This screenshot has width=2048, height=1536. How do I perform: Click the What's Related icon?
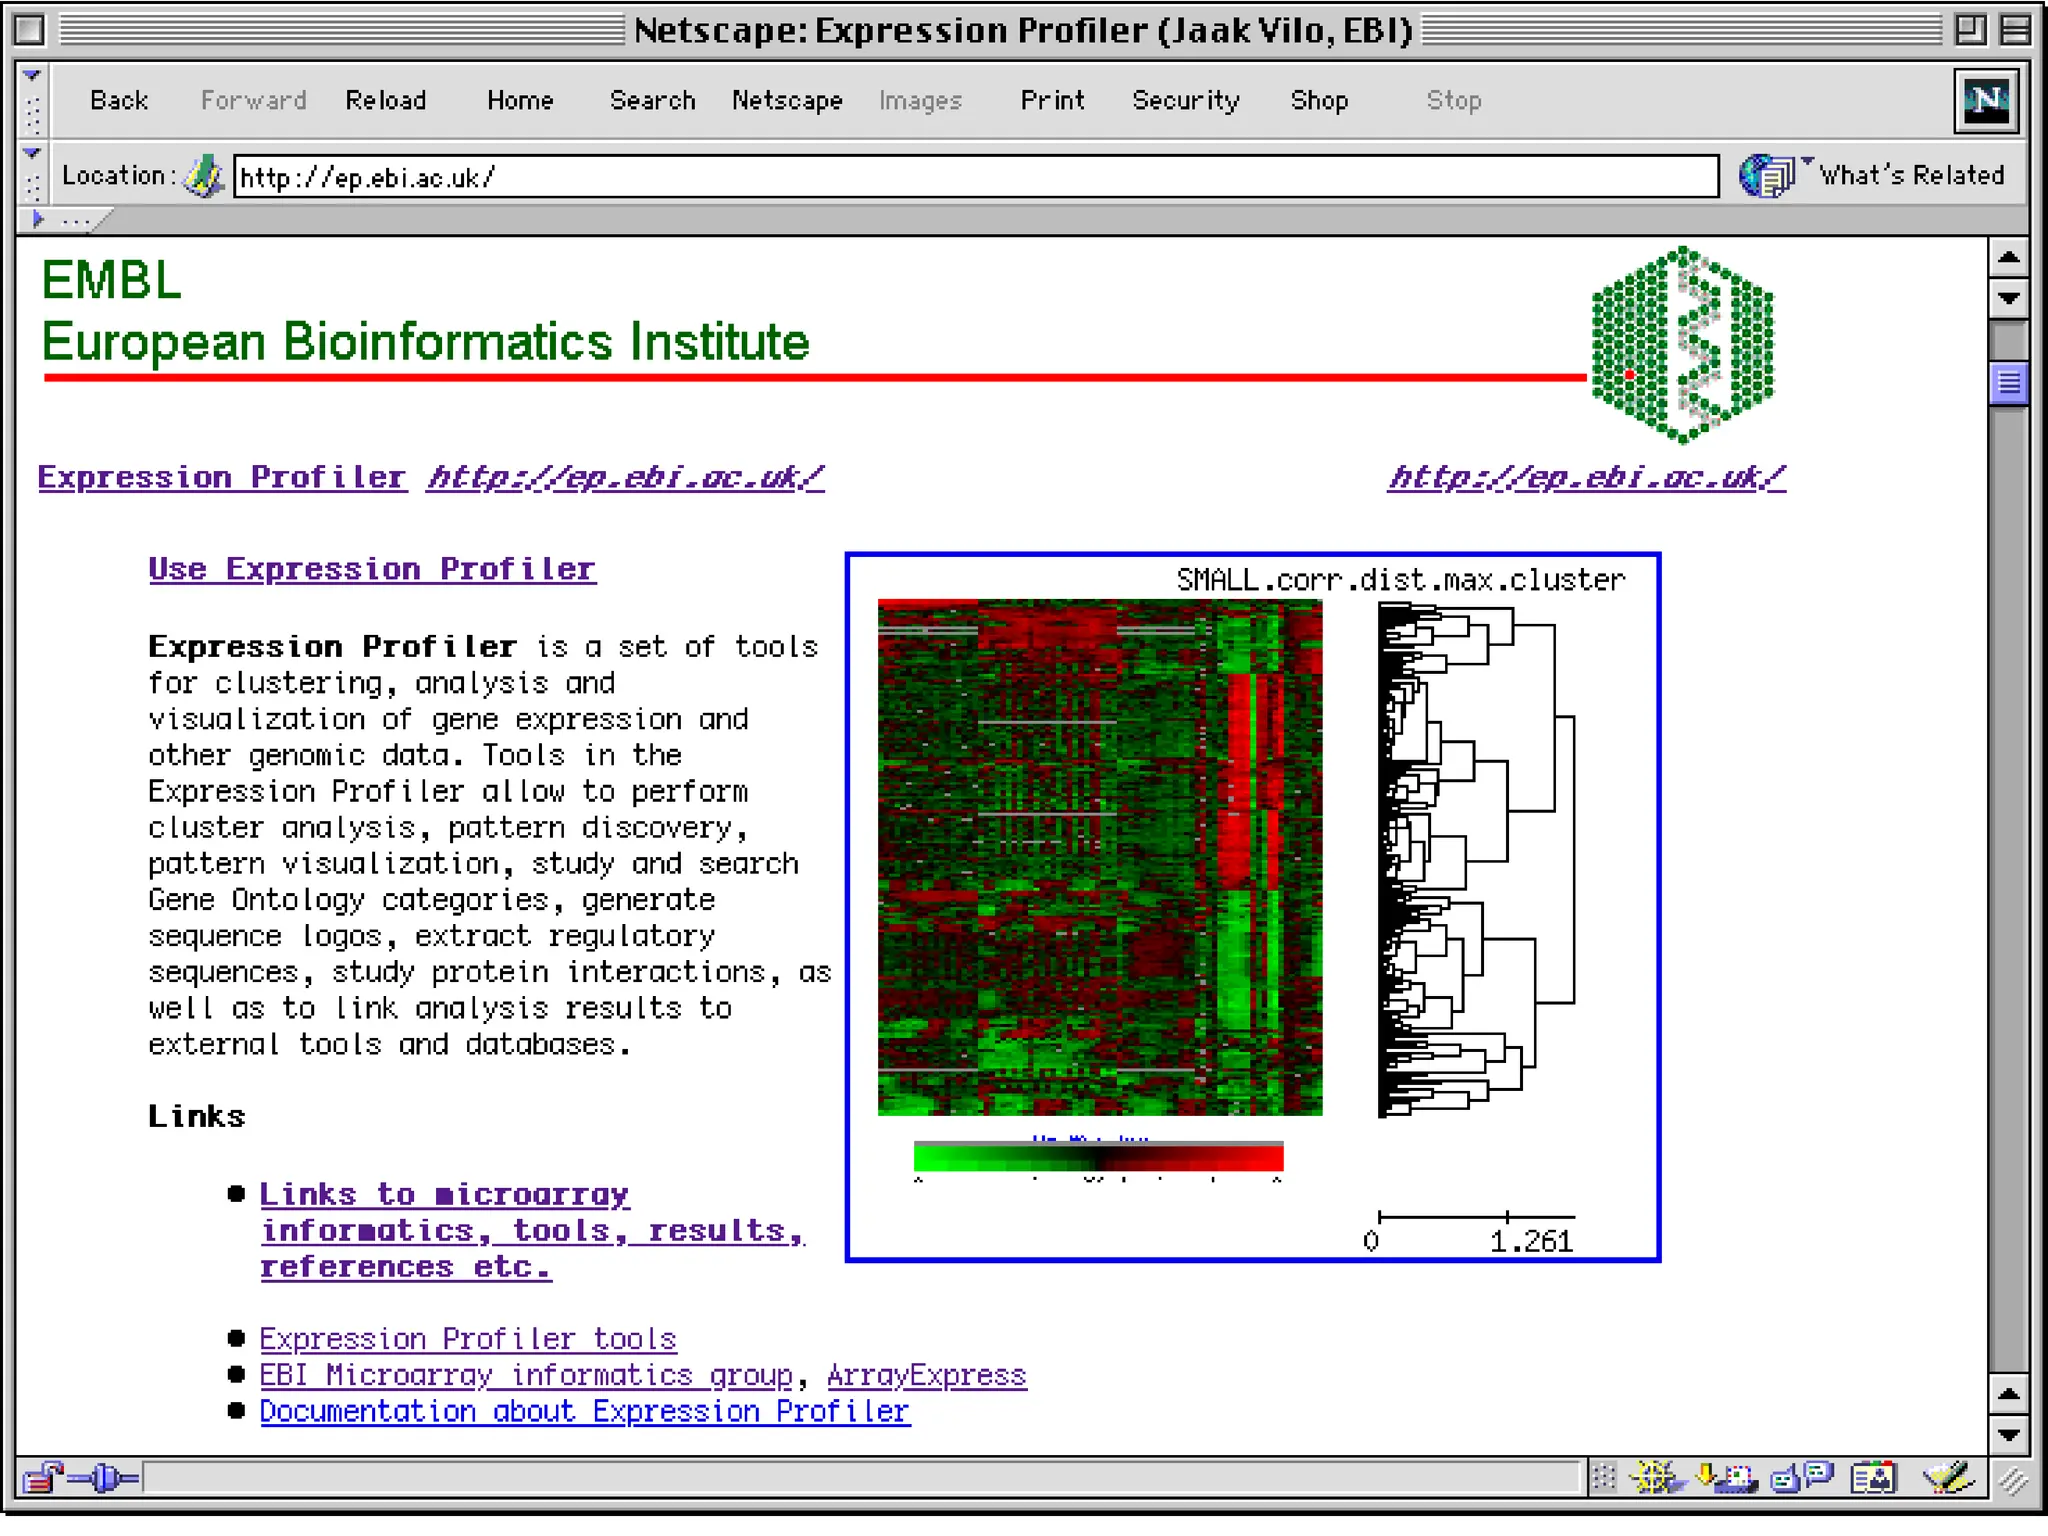click(1767, 176)
